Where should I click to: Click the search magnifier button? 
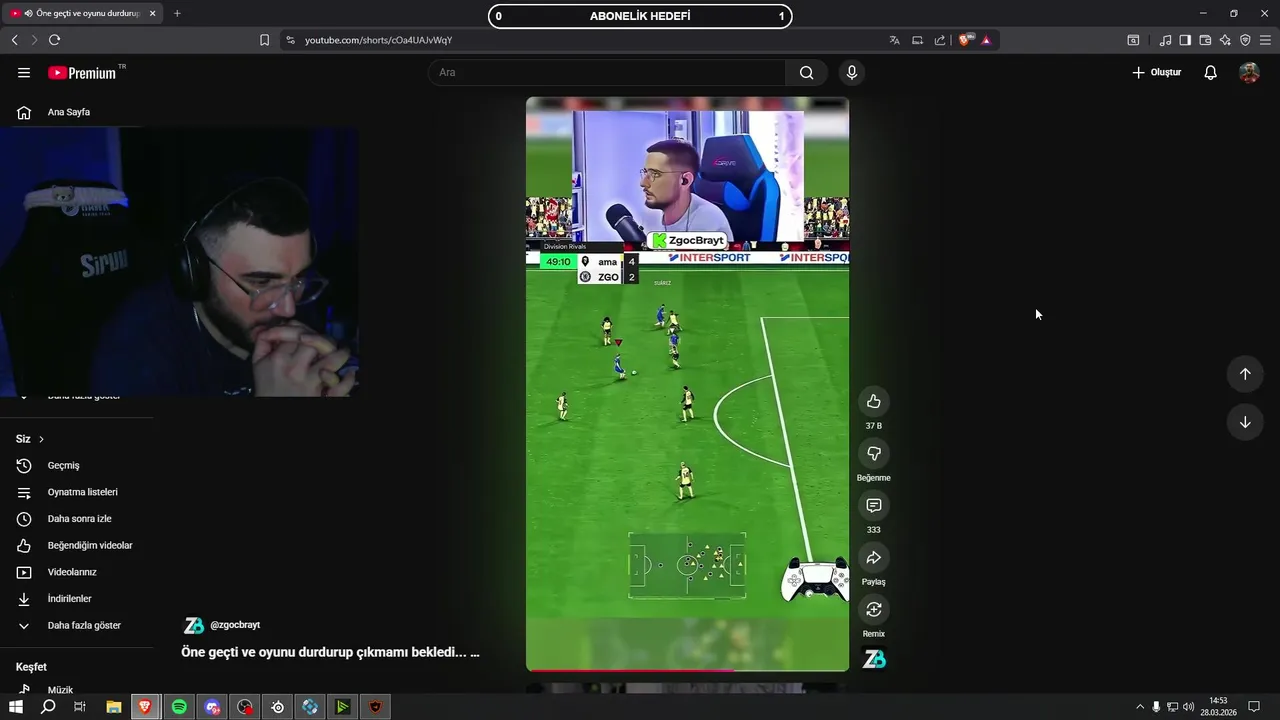pyautogui.click(x=806, y=72)
